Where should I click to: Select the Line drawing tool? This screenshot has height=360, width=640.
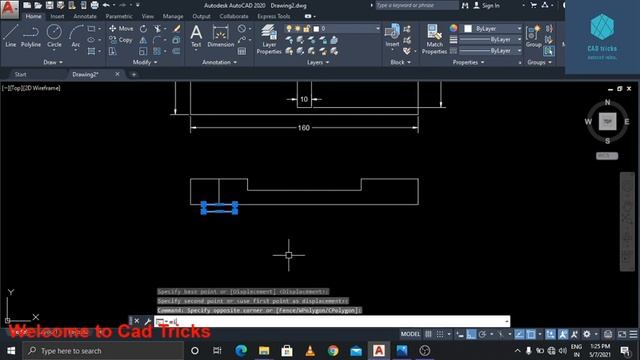click(11, 36)
